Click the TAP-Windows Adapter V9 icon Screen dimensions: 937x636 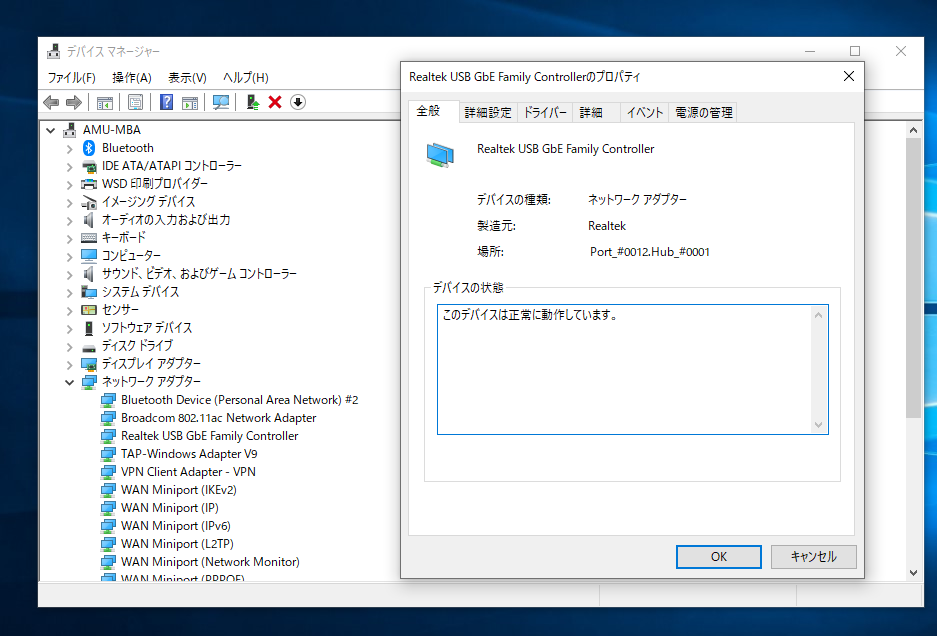[108, 454]
